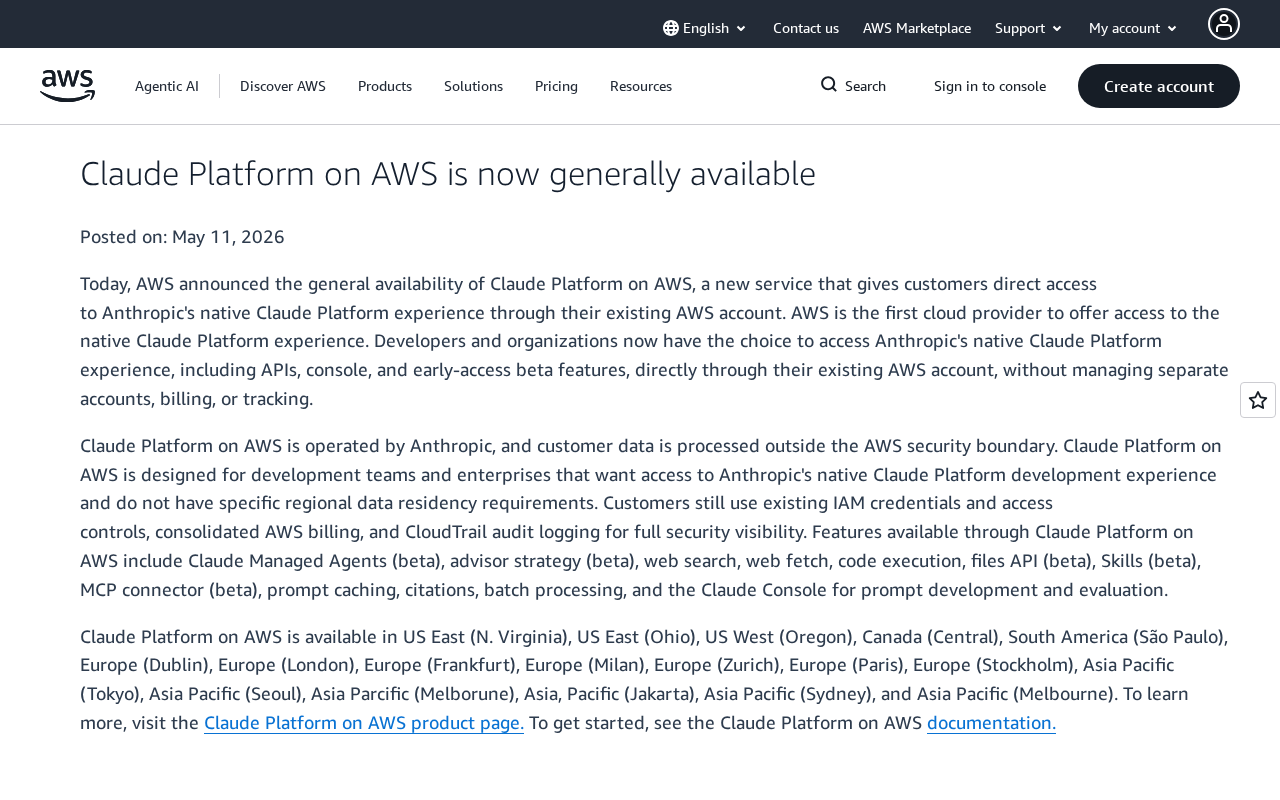Click the globe language icon
The height and width of the screenshot is (800, 1280).
671,28
